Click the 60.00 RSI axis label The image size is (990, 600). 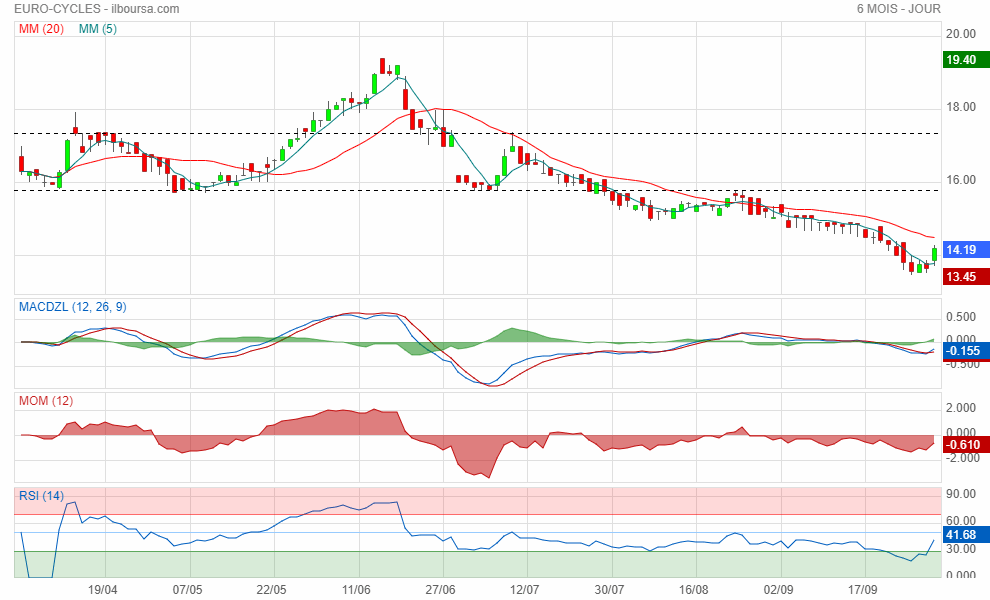click(960, 521)
